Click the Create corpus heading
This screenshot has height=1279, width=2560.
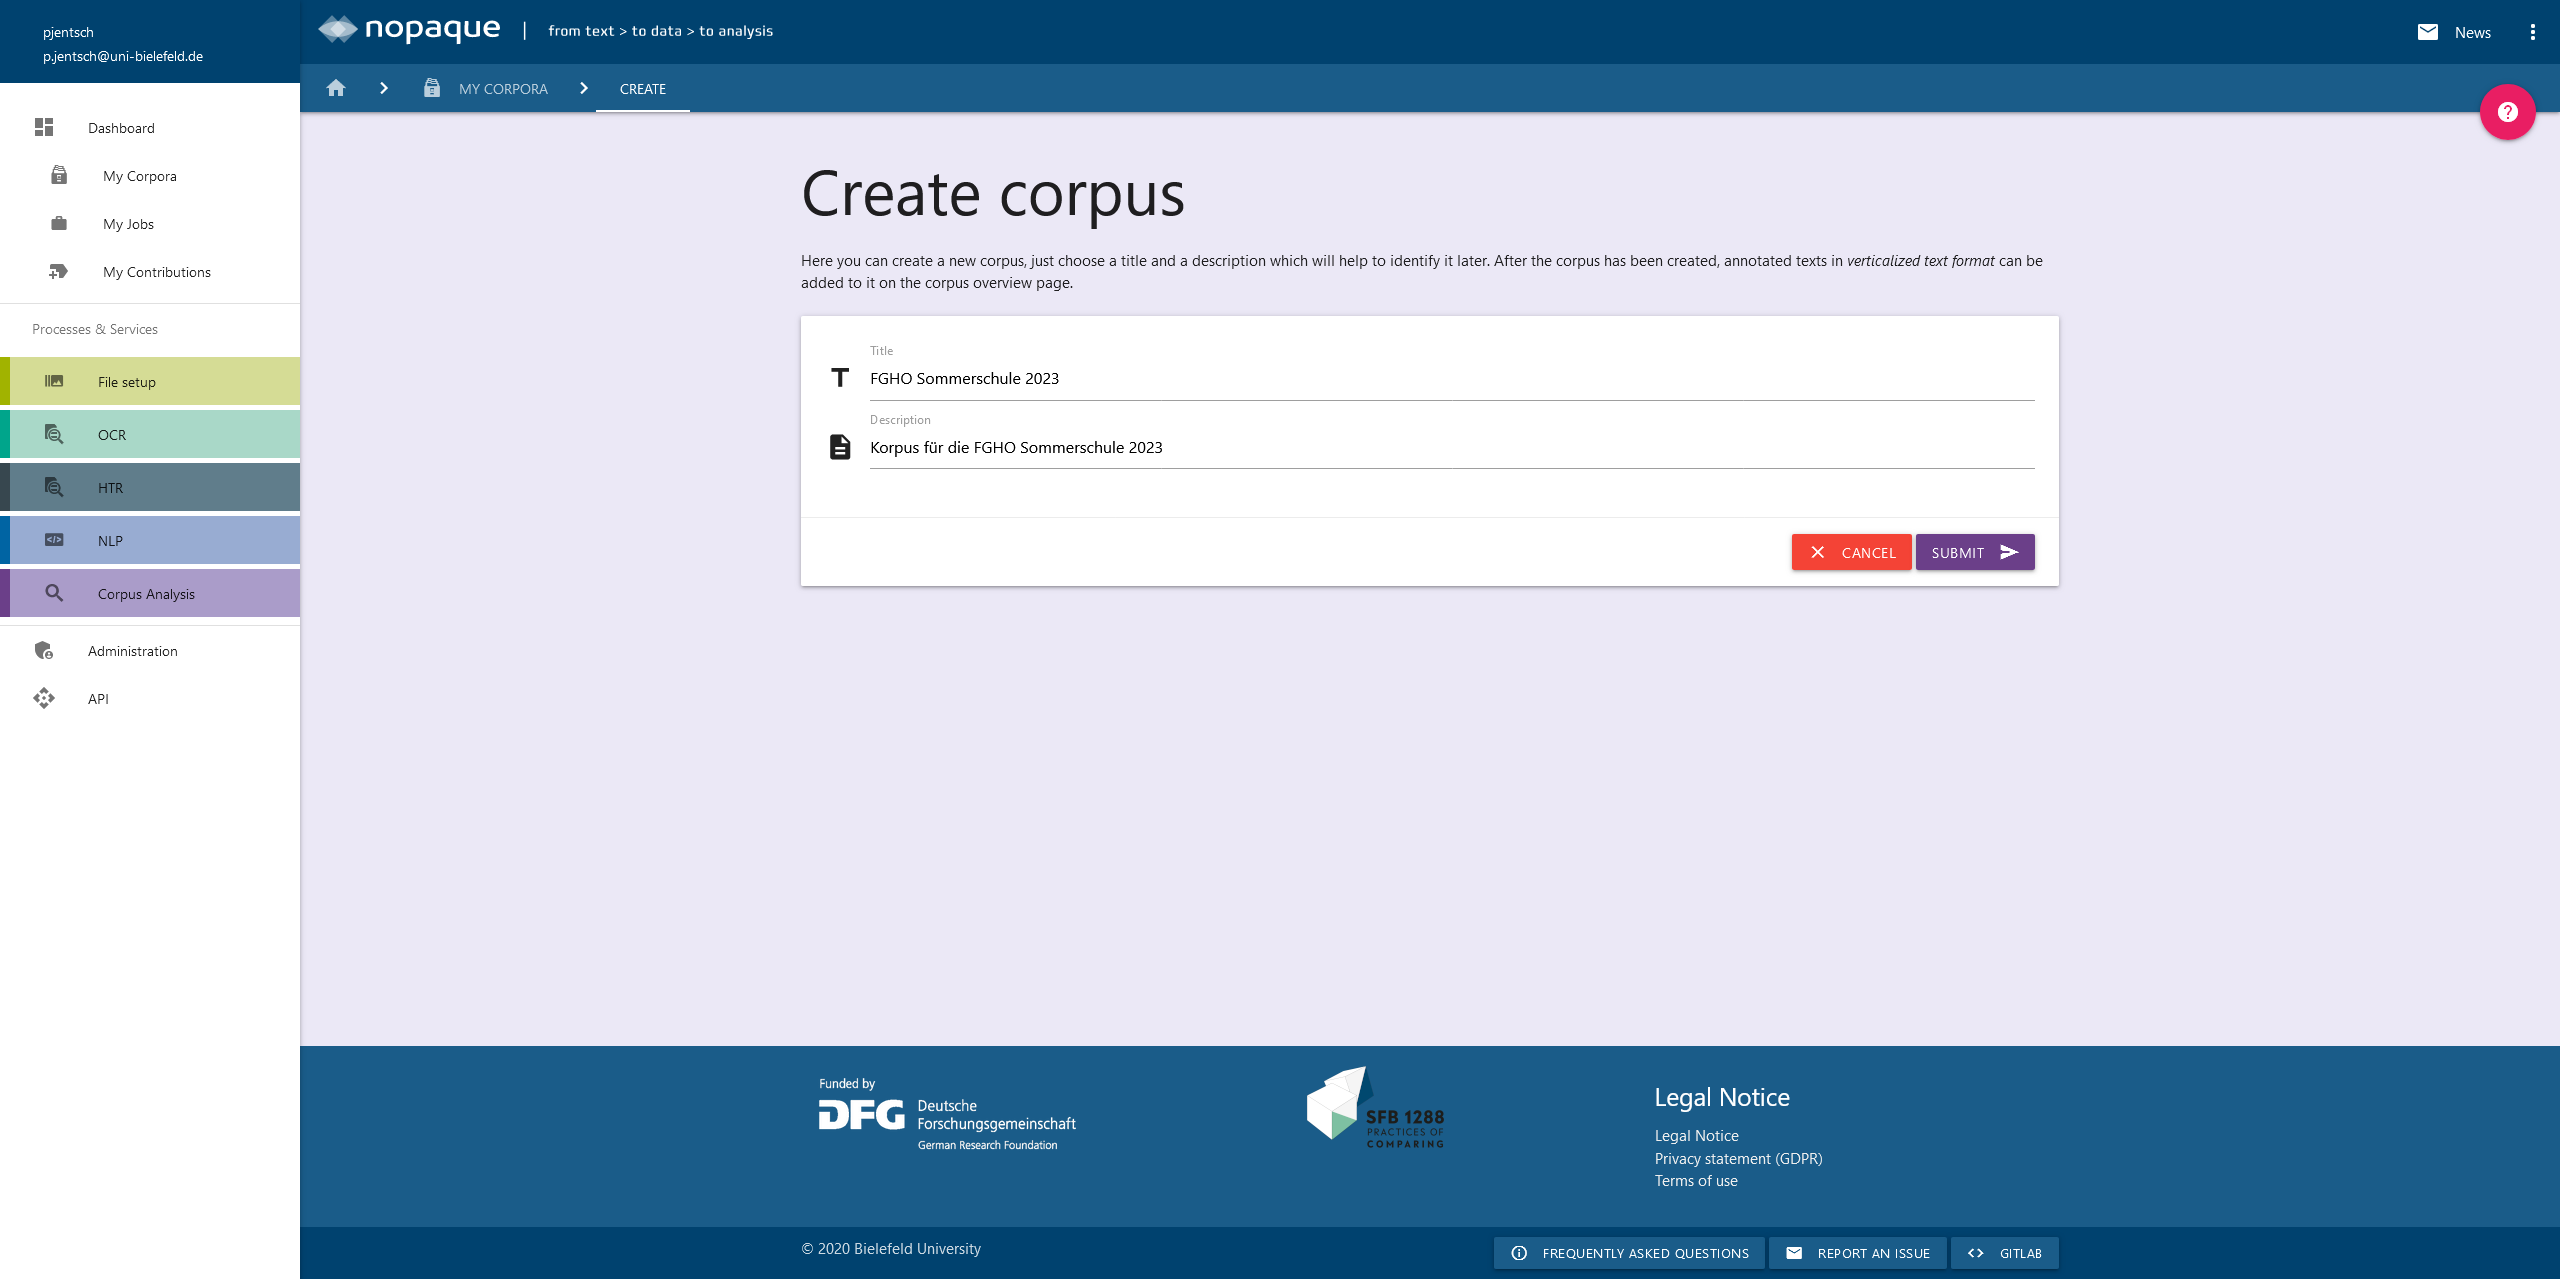click(x=992, y=193)
